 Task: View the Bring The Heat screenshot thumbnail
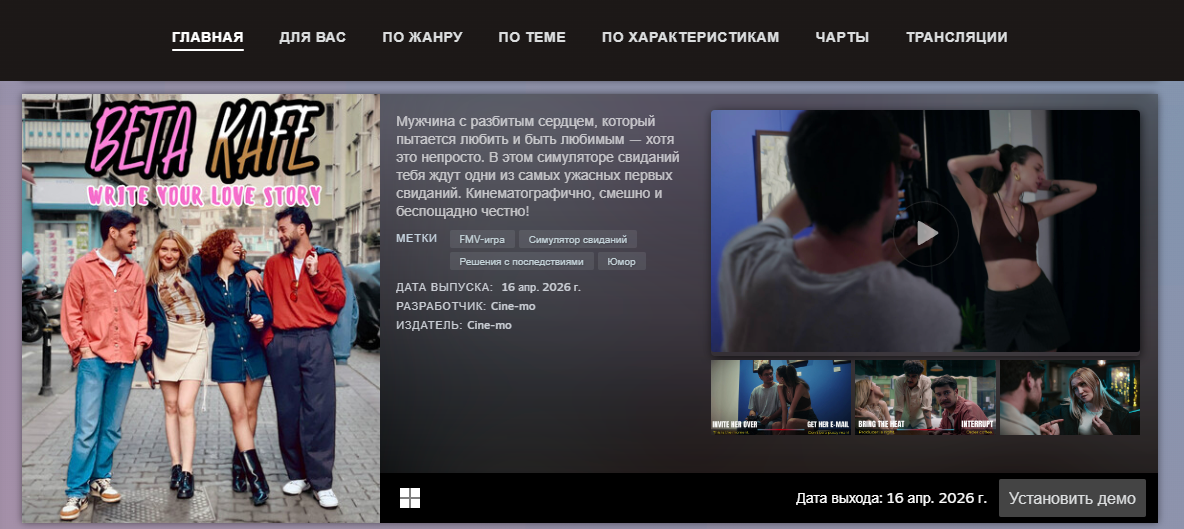[x=925, y=397]
